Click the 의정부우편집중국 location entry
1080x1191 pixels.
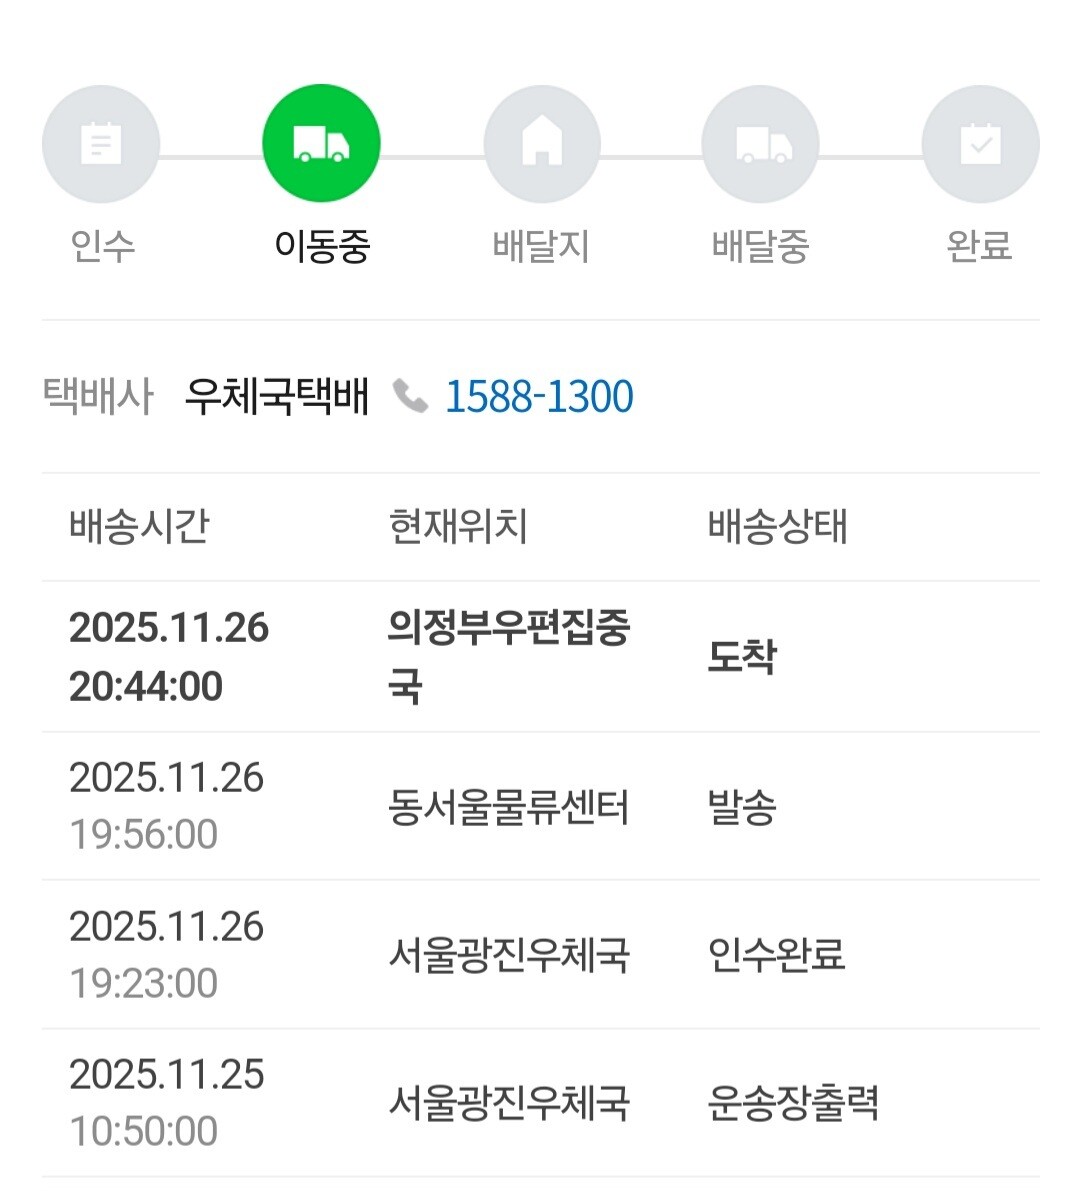click(508, 656)
